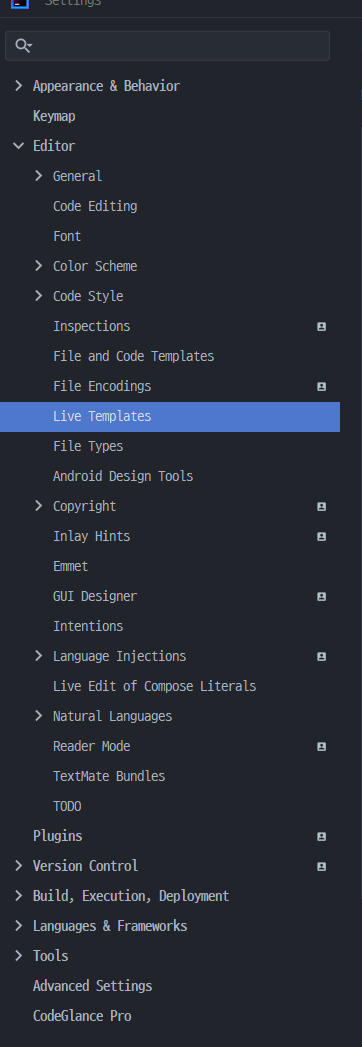This screenshot has height=1047, width=362.
Task: Expand the Code Style node
Action: point(39,296)
